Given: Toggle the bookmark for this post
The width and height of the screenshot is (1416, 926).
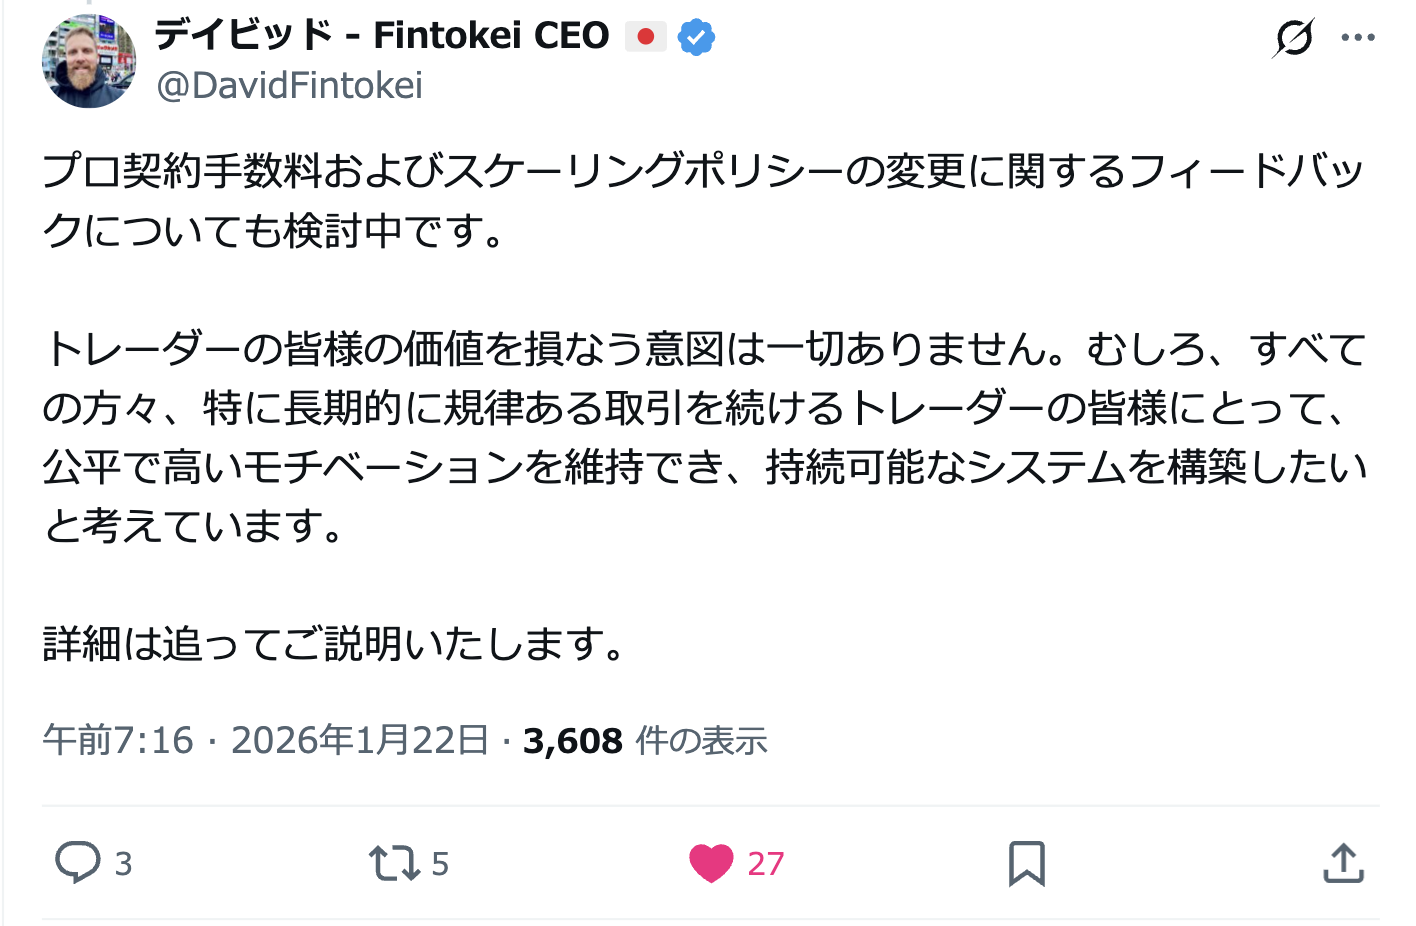Looking at the screenshot, I should pos(1026,863).
